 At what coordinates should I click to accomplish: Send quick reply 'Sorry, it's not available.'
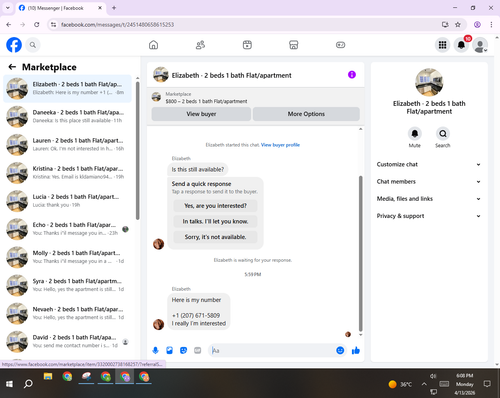[x=215, y=237]
